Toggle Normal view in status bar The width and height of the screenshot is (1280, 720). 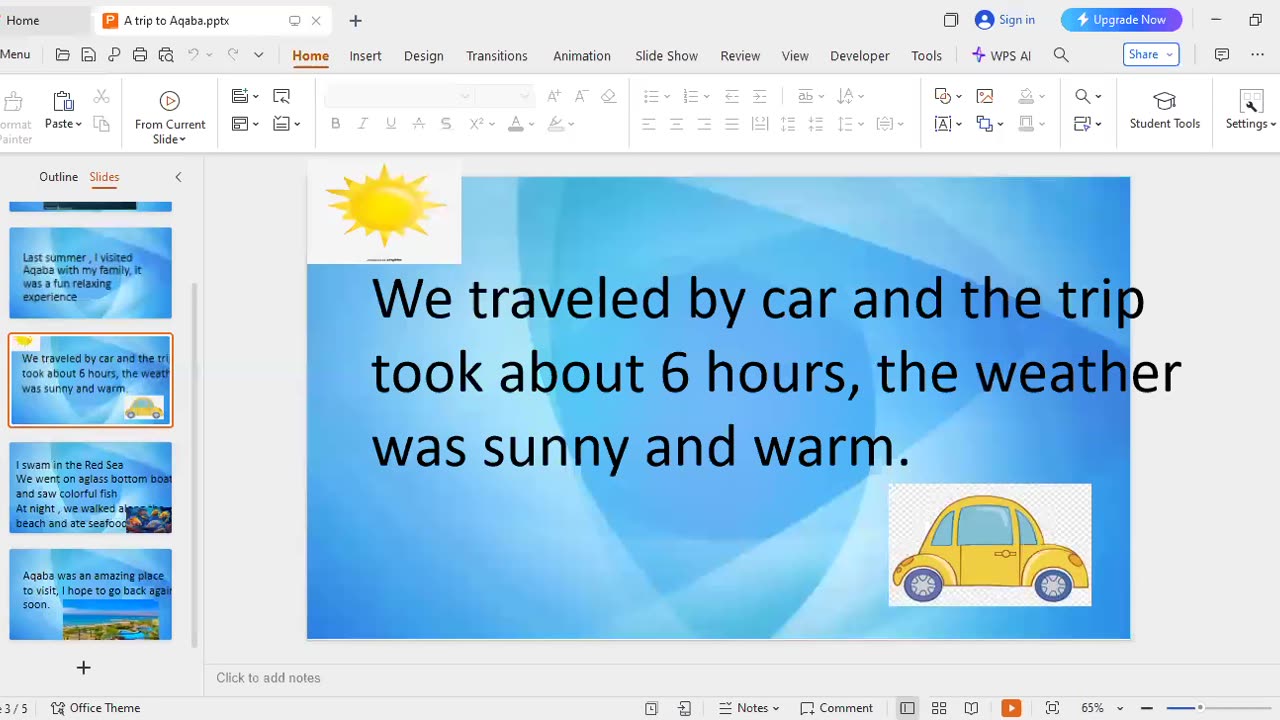click(x=907, y=708)
